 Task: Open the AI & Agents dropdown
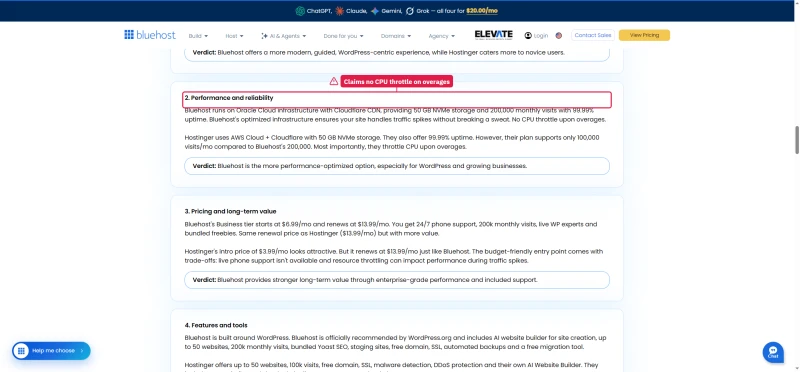pyautogui.click(x=284, y=36)
